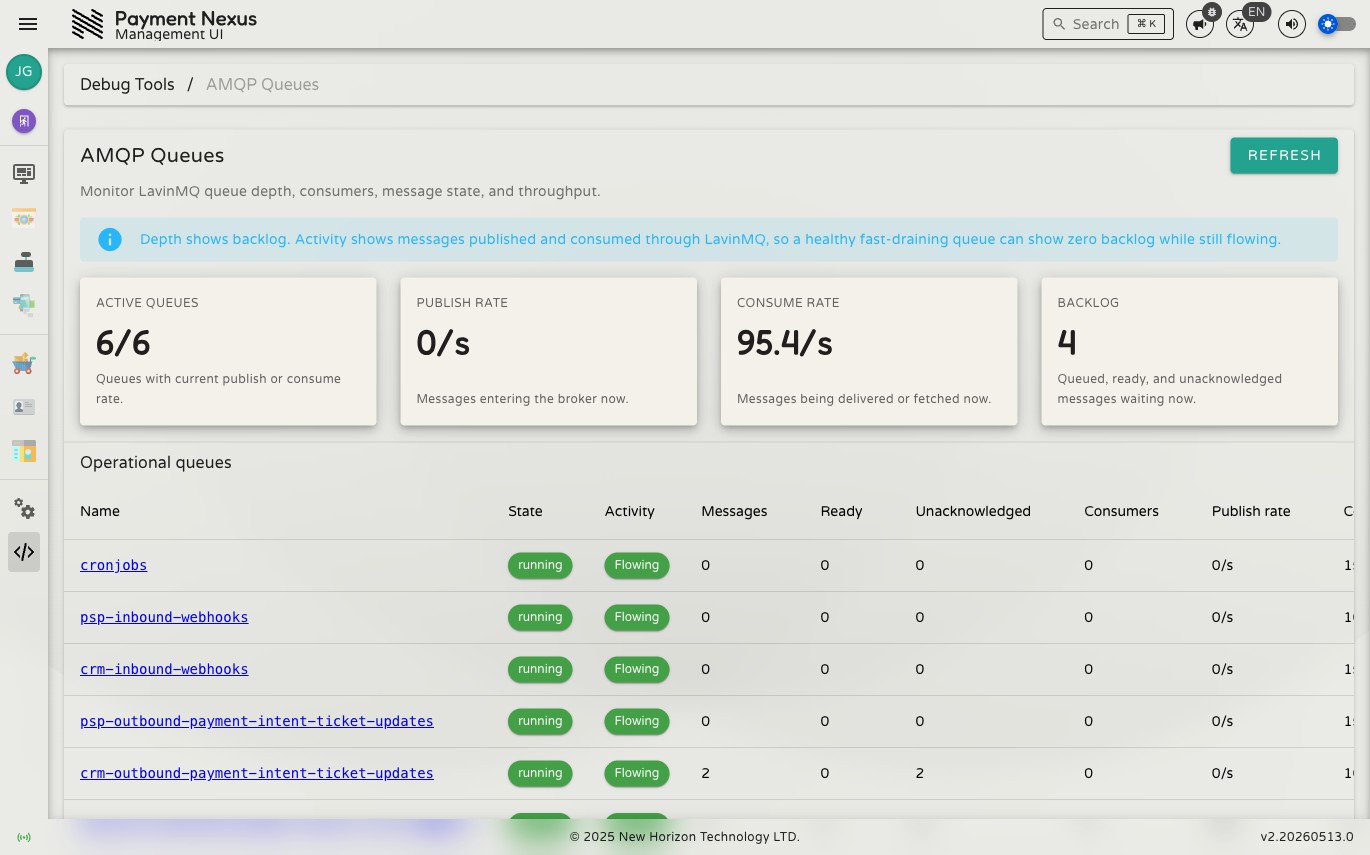1370x855 pixels.
Task: Click Unacknowledged value 2 in crm-outbound row
Action: click(920, 773)
